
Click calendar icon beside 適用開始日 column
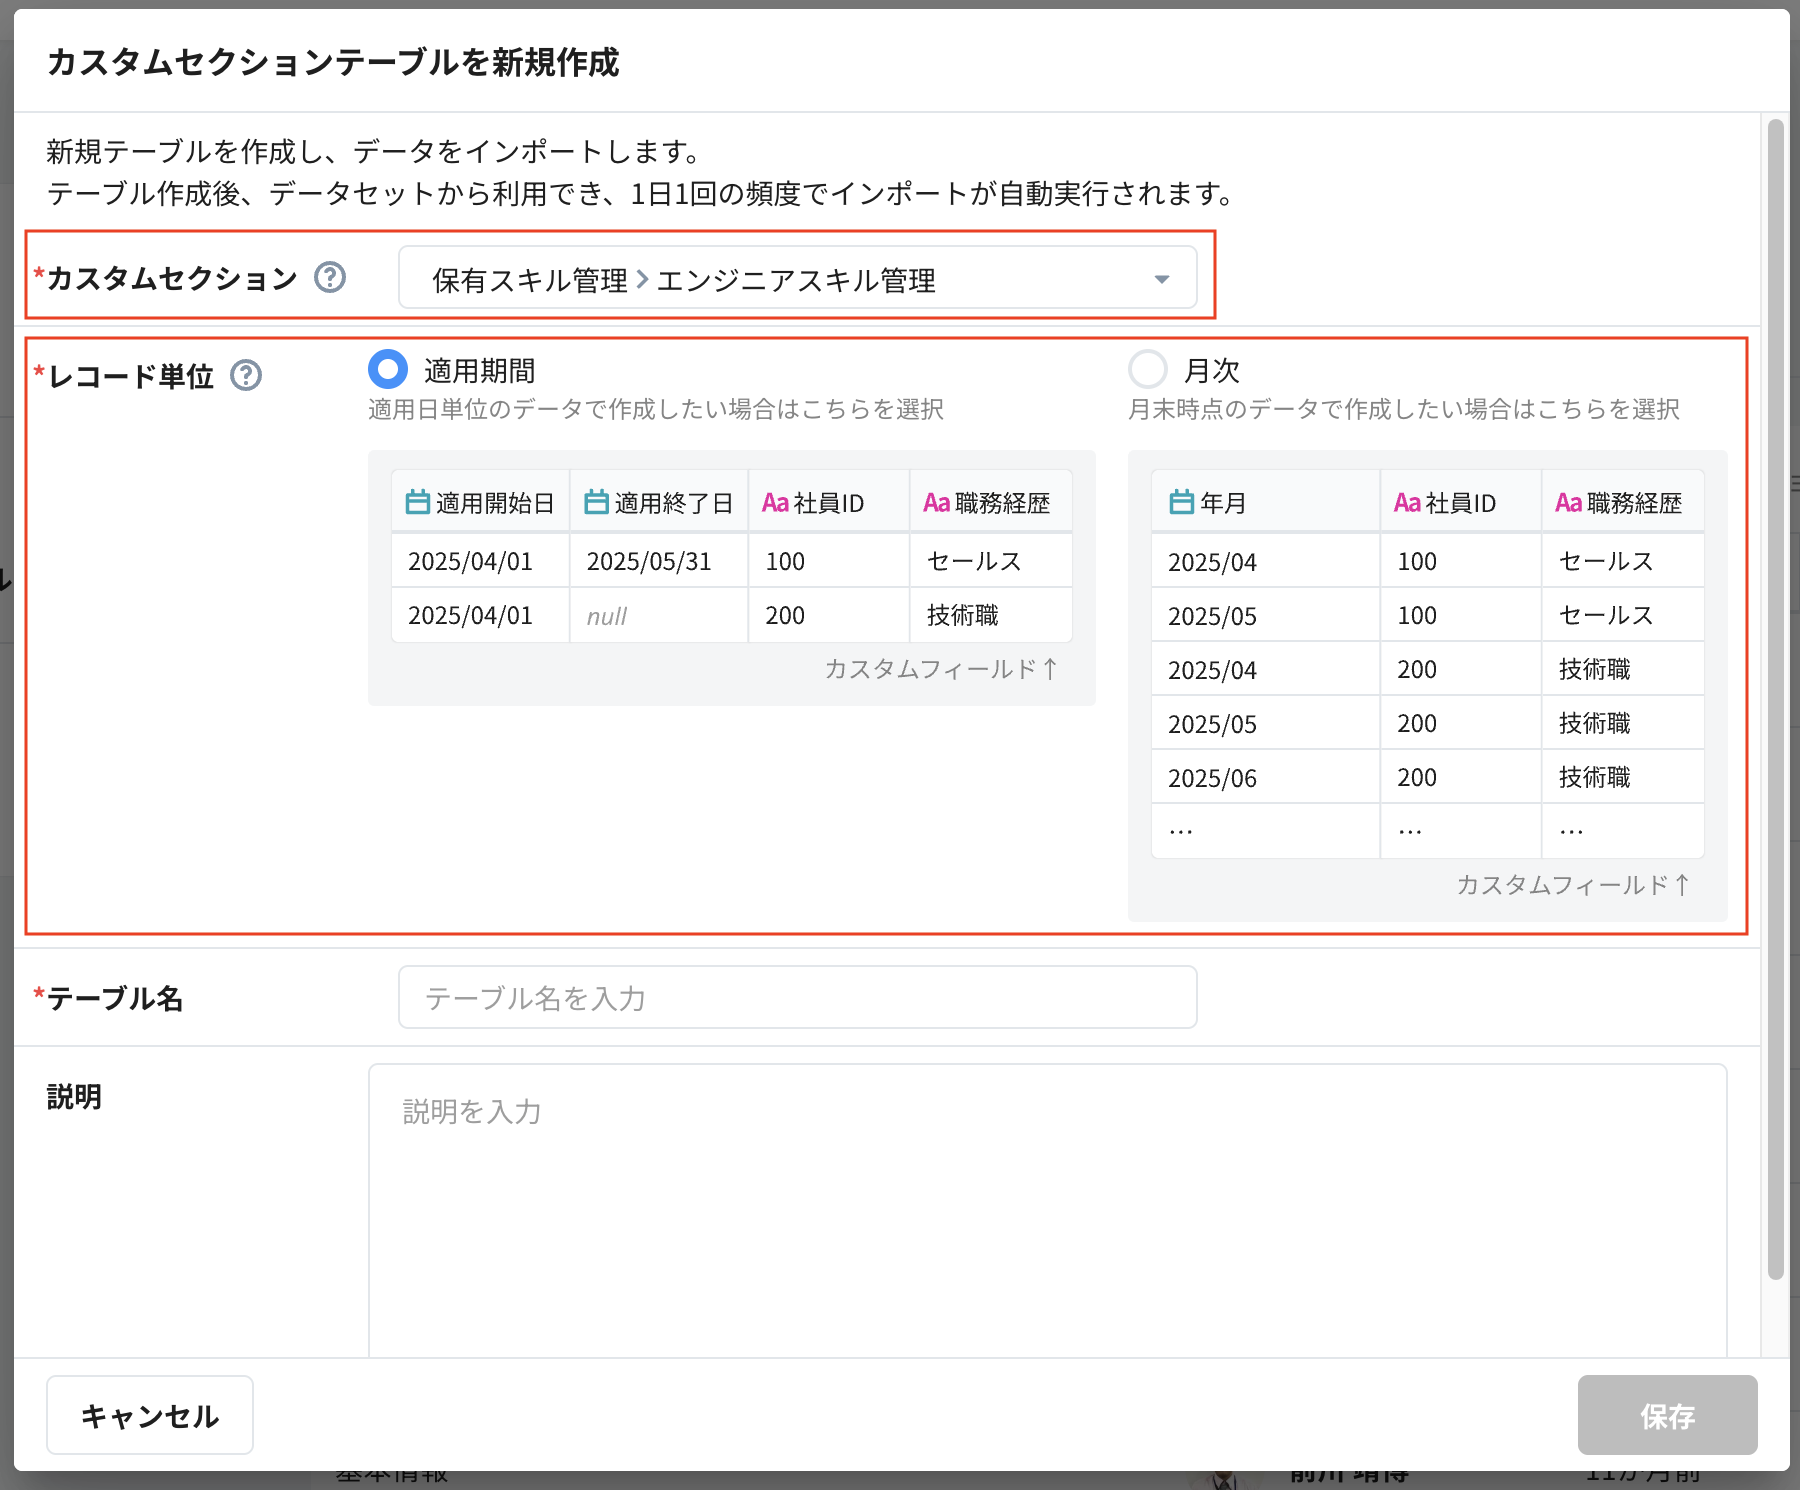tap(417, 502)
